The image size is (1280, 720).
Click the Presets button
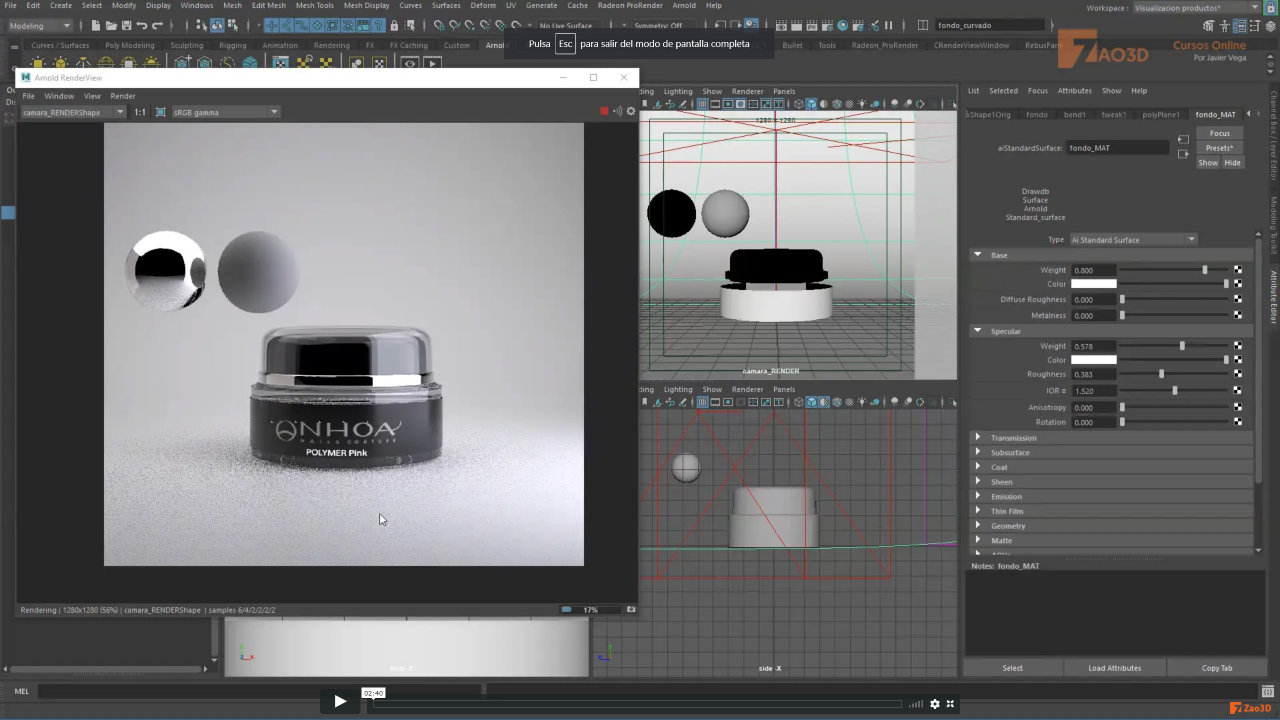tap(1220, 148)
